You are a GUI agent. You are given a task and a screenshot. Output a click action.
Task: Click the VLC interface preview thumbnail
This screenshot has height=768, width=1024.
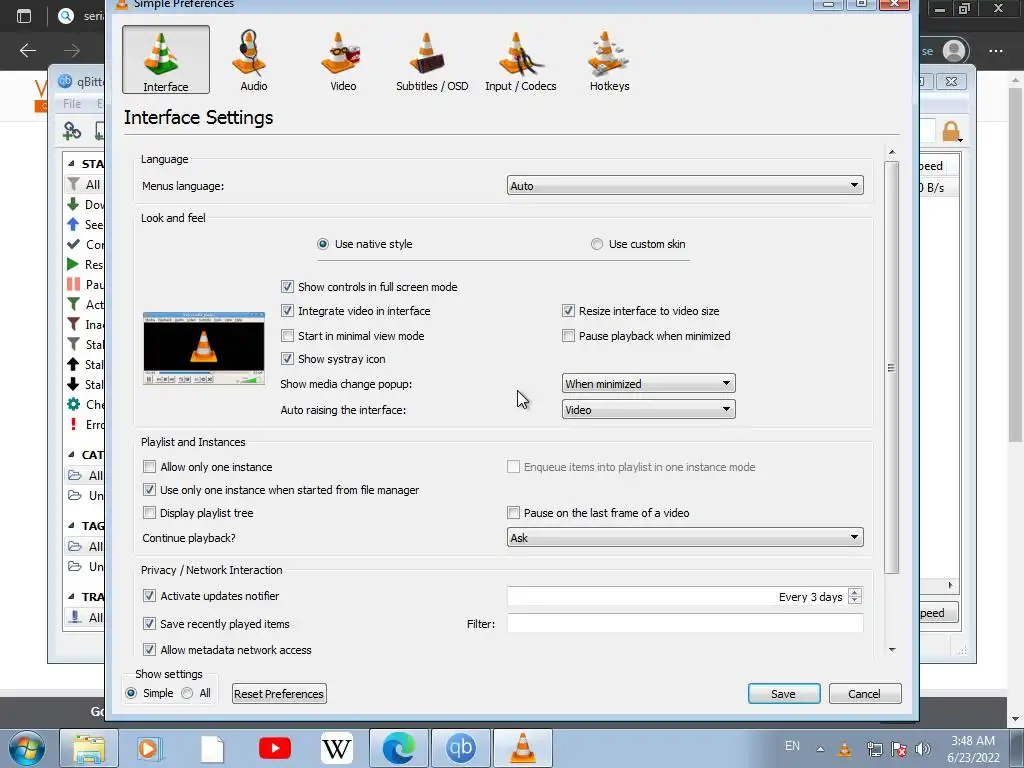(204, 348)
